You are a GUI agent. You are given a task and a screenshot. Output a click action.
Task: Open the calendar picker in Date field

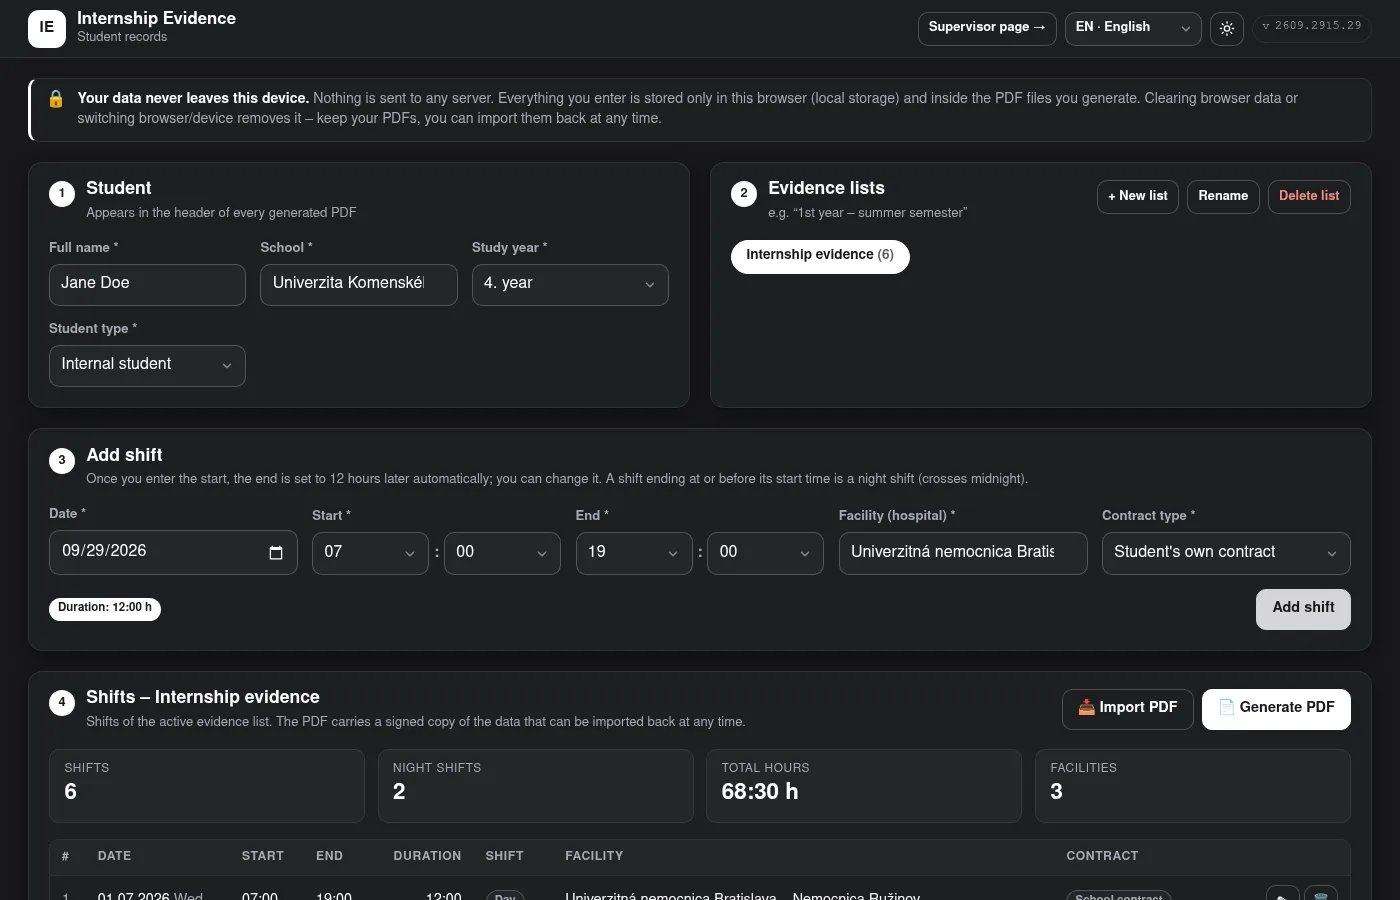276,553
